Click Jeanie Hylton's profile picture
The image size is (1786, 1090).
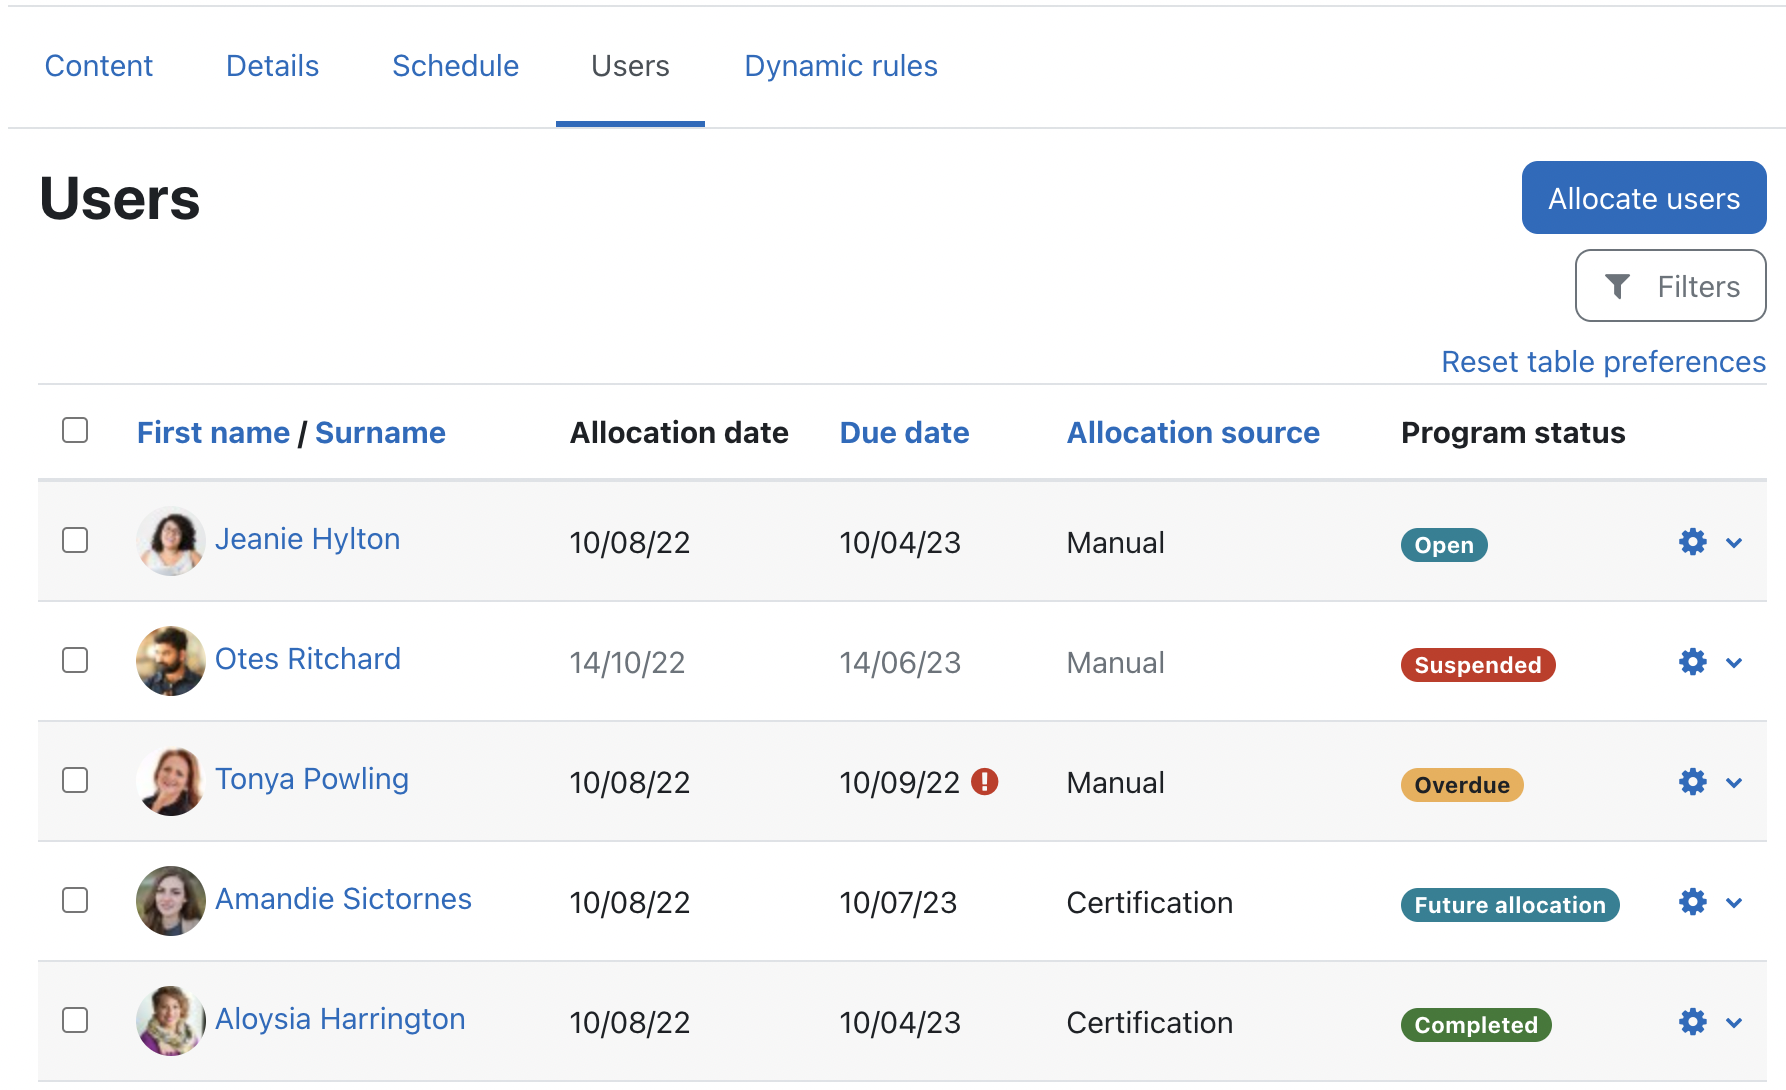tap(171, 541)
